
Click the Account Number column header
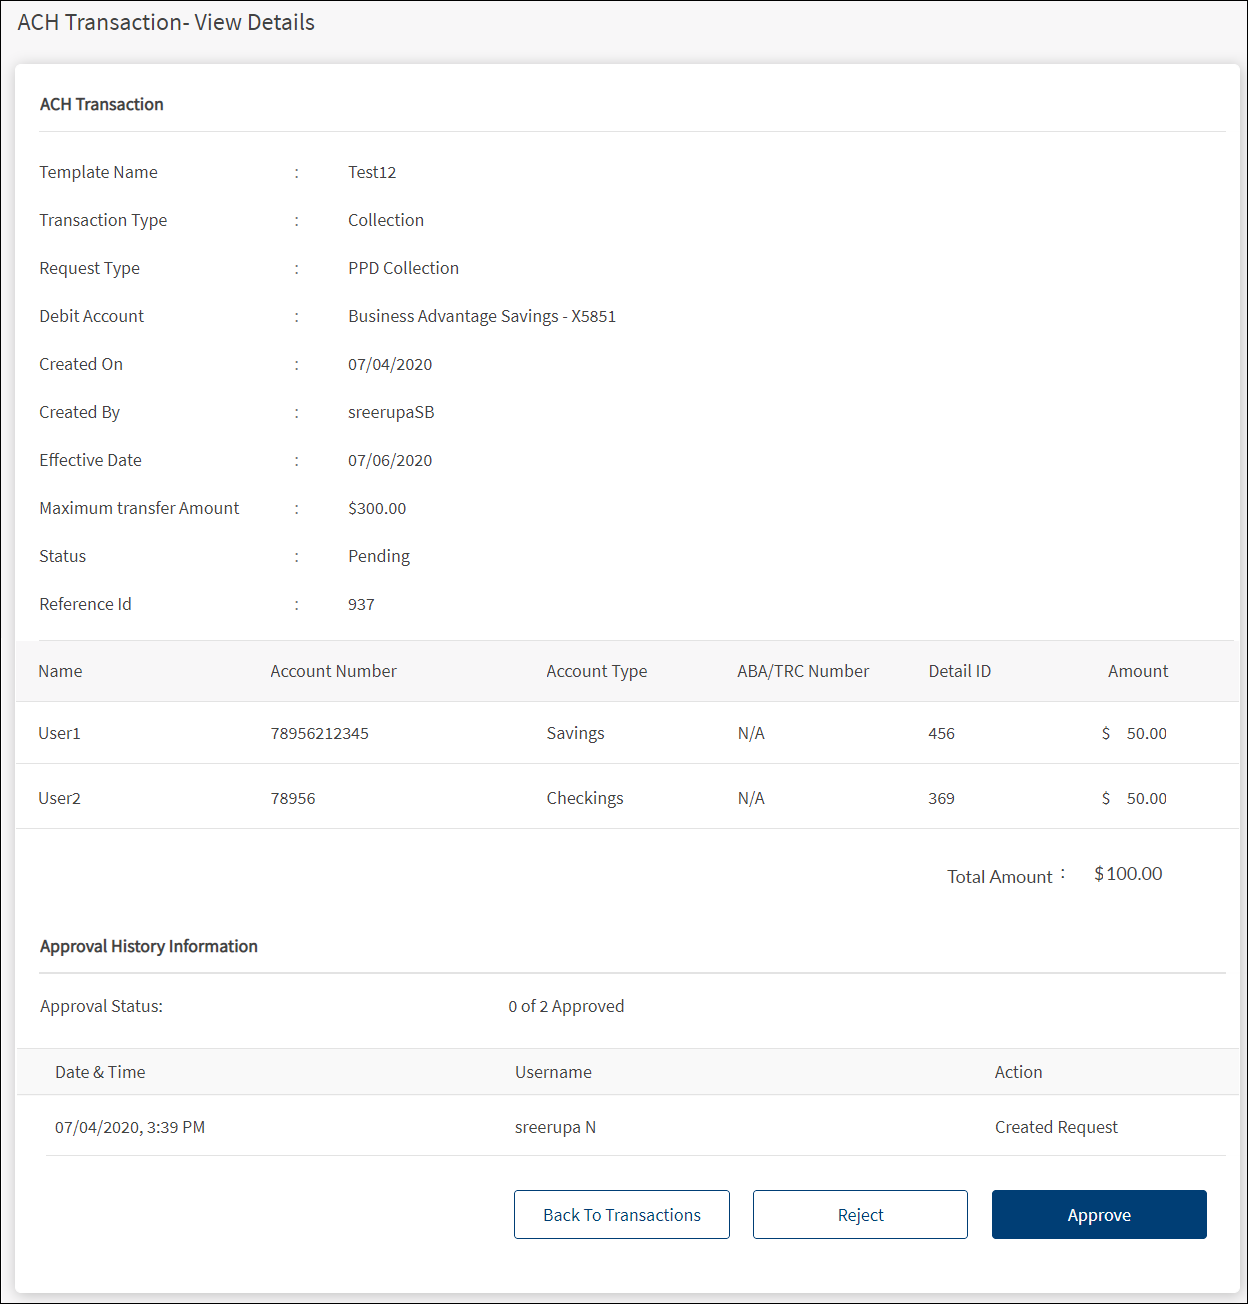coord(333,671)
